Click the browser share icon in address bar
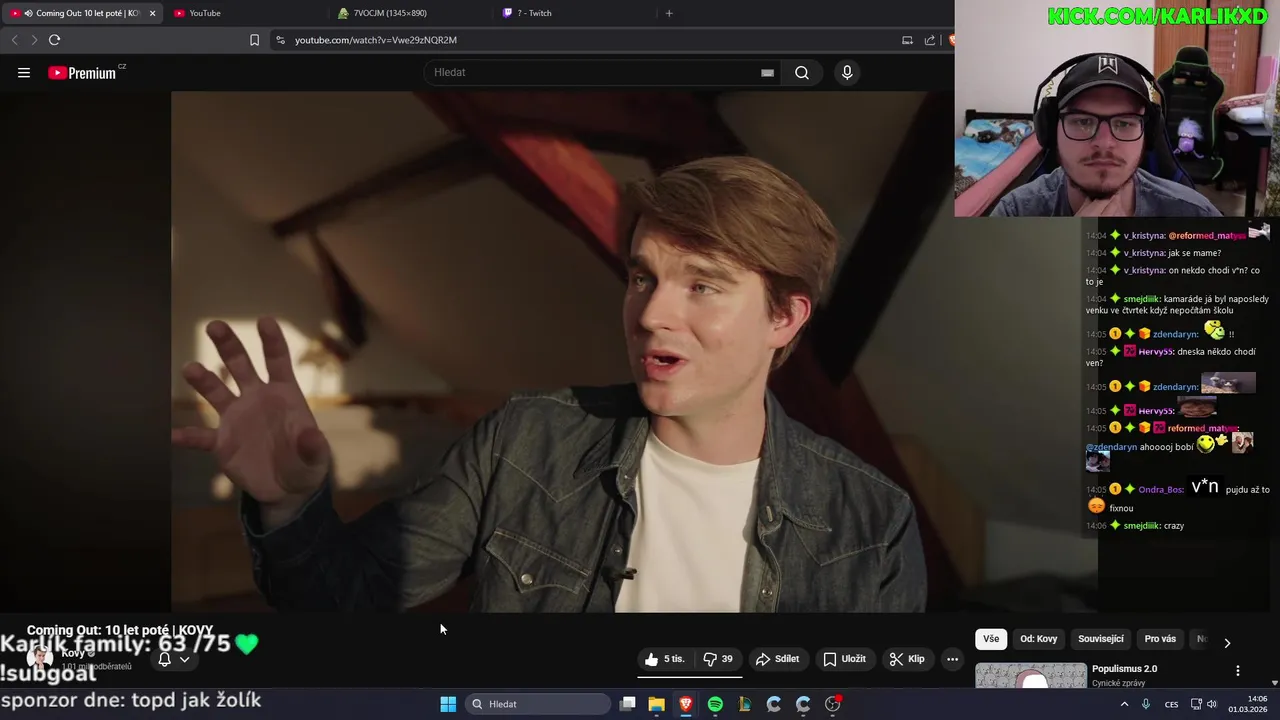Viewport: 1280px width, 720px height. click(930, 40)
